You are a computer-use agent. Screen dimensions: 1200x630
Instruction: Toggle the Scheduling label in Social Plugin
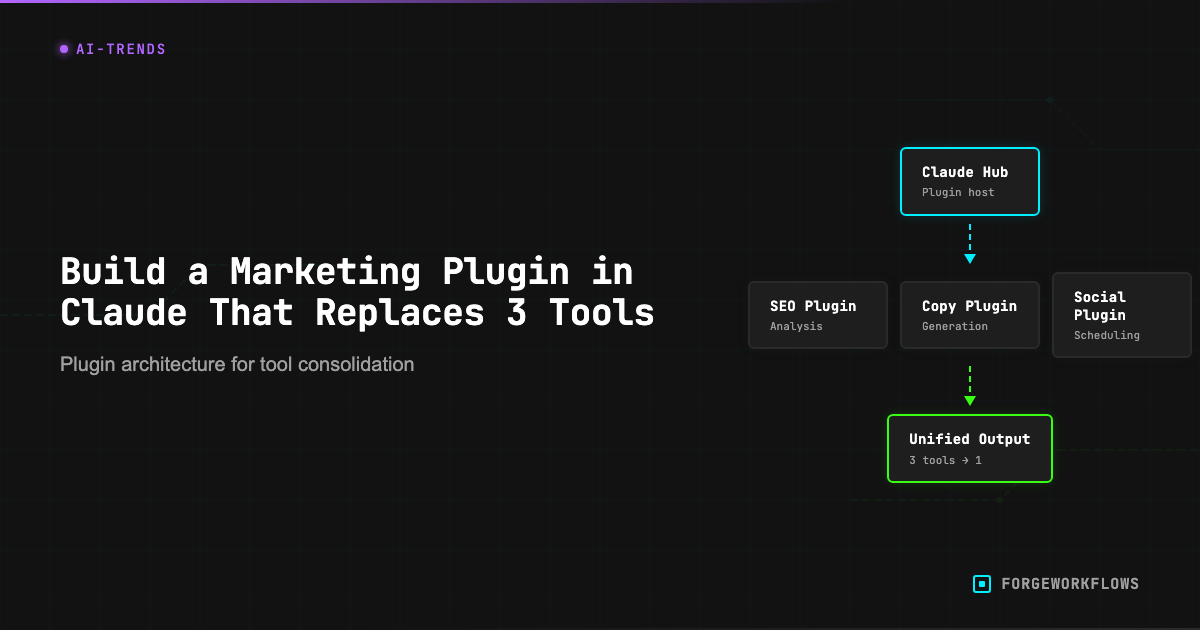click(1106, 335)
